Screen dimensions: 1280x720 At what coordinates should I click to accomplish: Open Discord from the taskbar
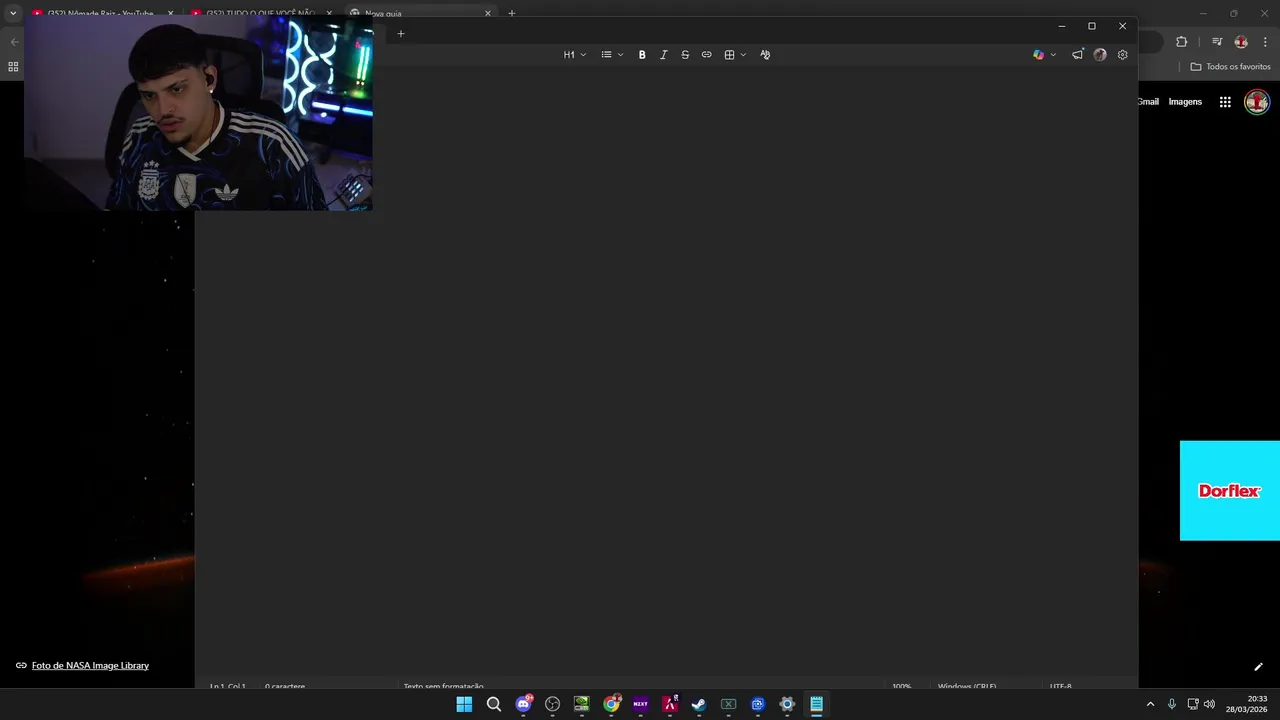tap(523, 704)
